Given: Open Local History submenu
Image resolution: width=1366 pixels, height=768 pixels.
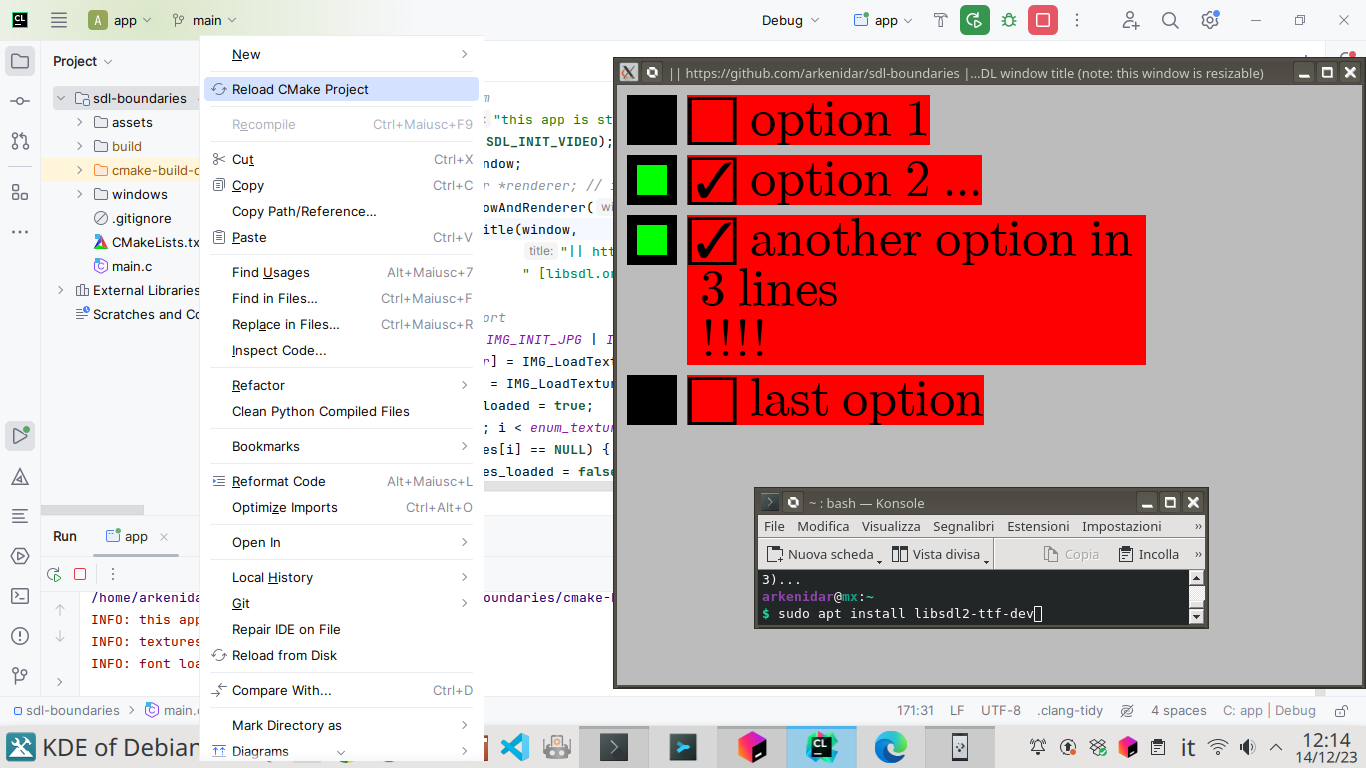Looking at the screenshot, I should click(x=341, y=577).
